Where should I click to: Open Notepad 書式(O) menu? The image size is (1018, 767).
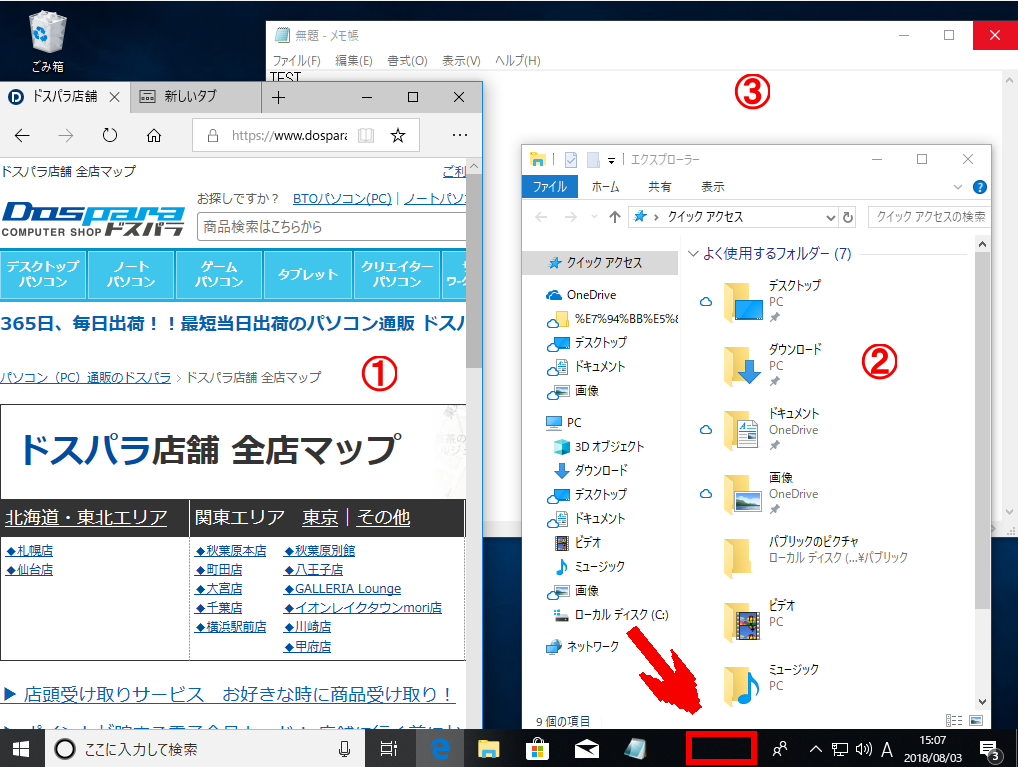(407, 60)
